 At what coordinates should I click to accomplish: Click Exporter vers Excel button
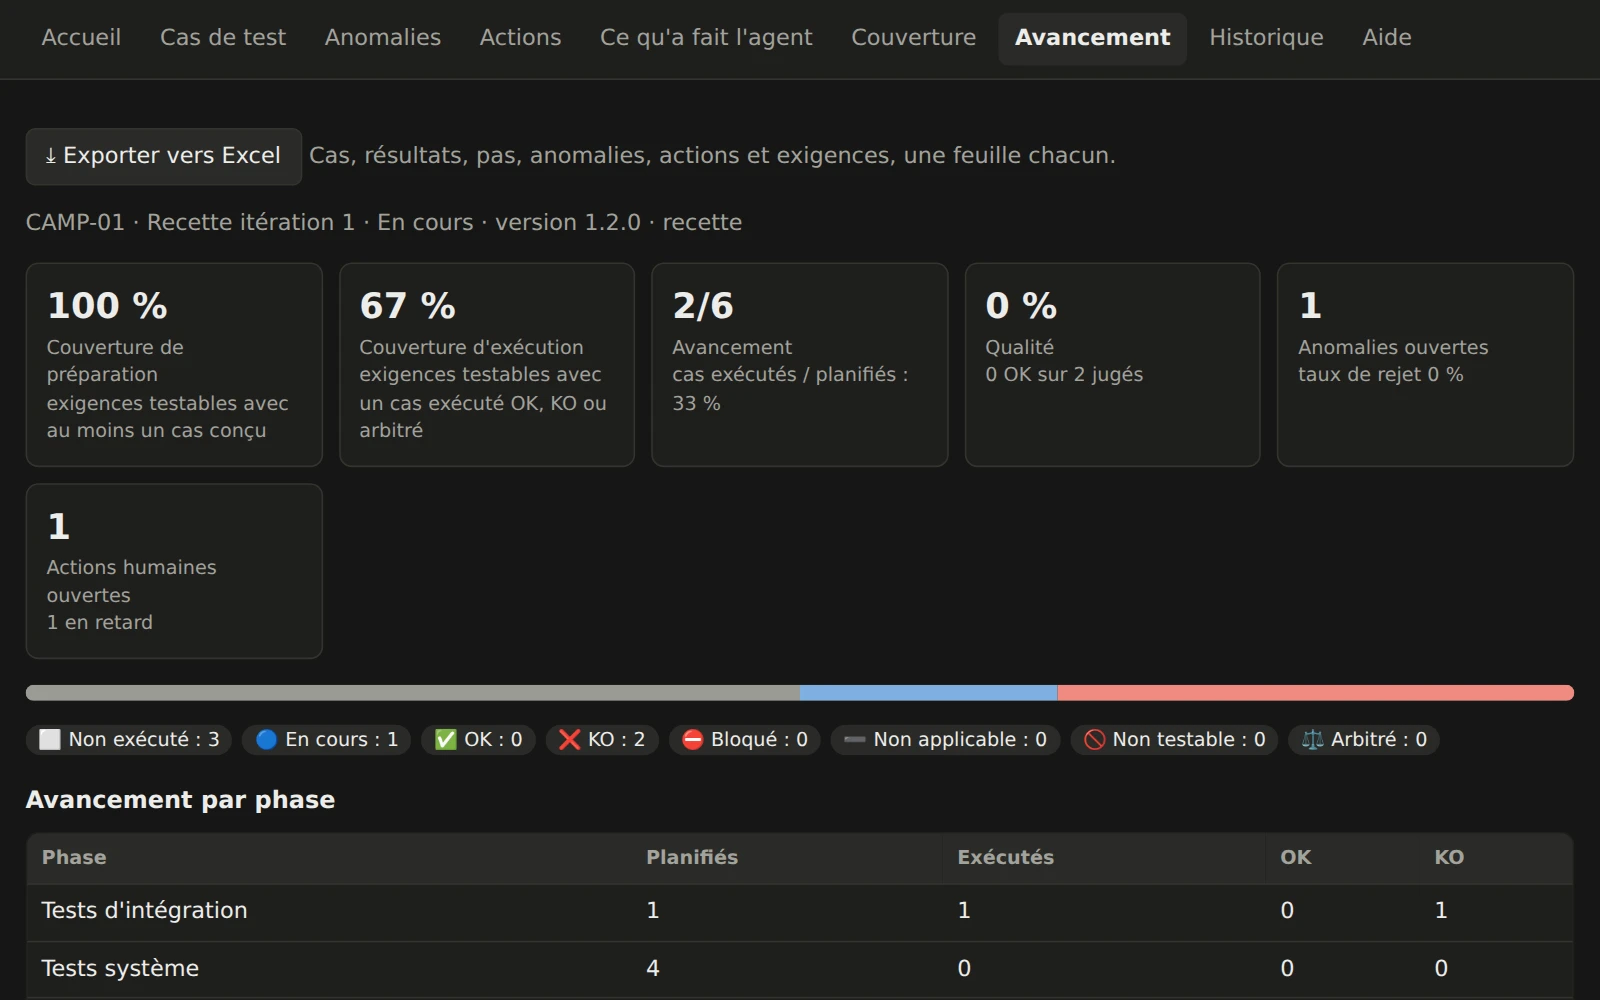[163, 156]
